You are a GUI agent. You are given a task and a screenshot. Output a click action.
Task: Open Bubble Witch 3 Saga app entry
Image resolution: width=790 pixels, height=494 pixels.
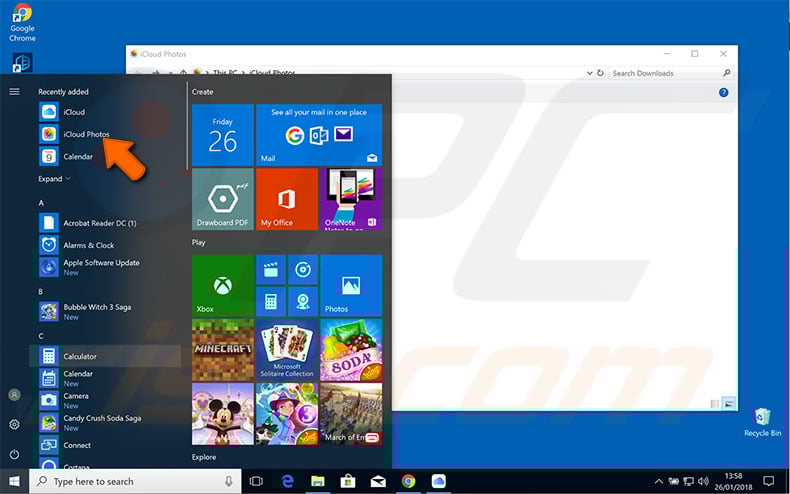tap(108, 312)
